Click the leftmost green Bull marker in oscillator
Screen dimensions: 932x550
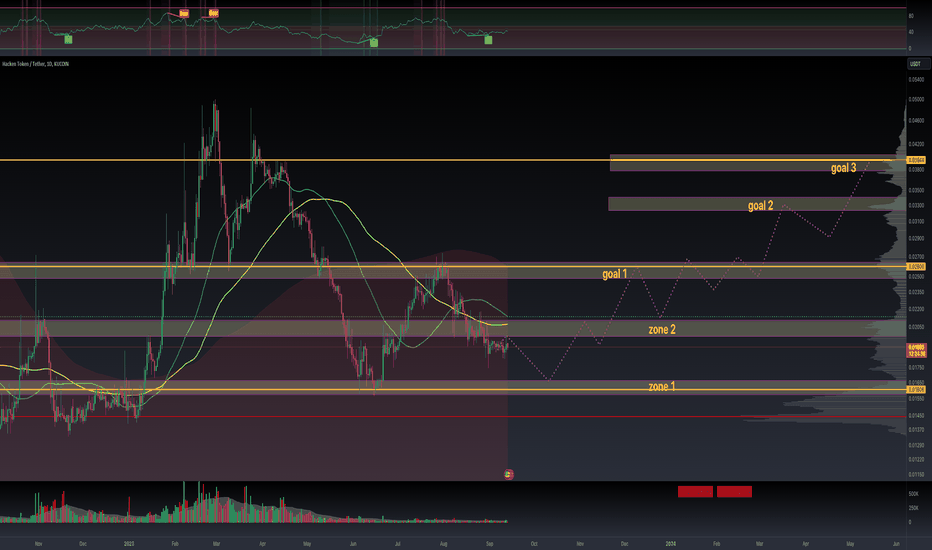pos(68,39)
